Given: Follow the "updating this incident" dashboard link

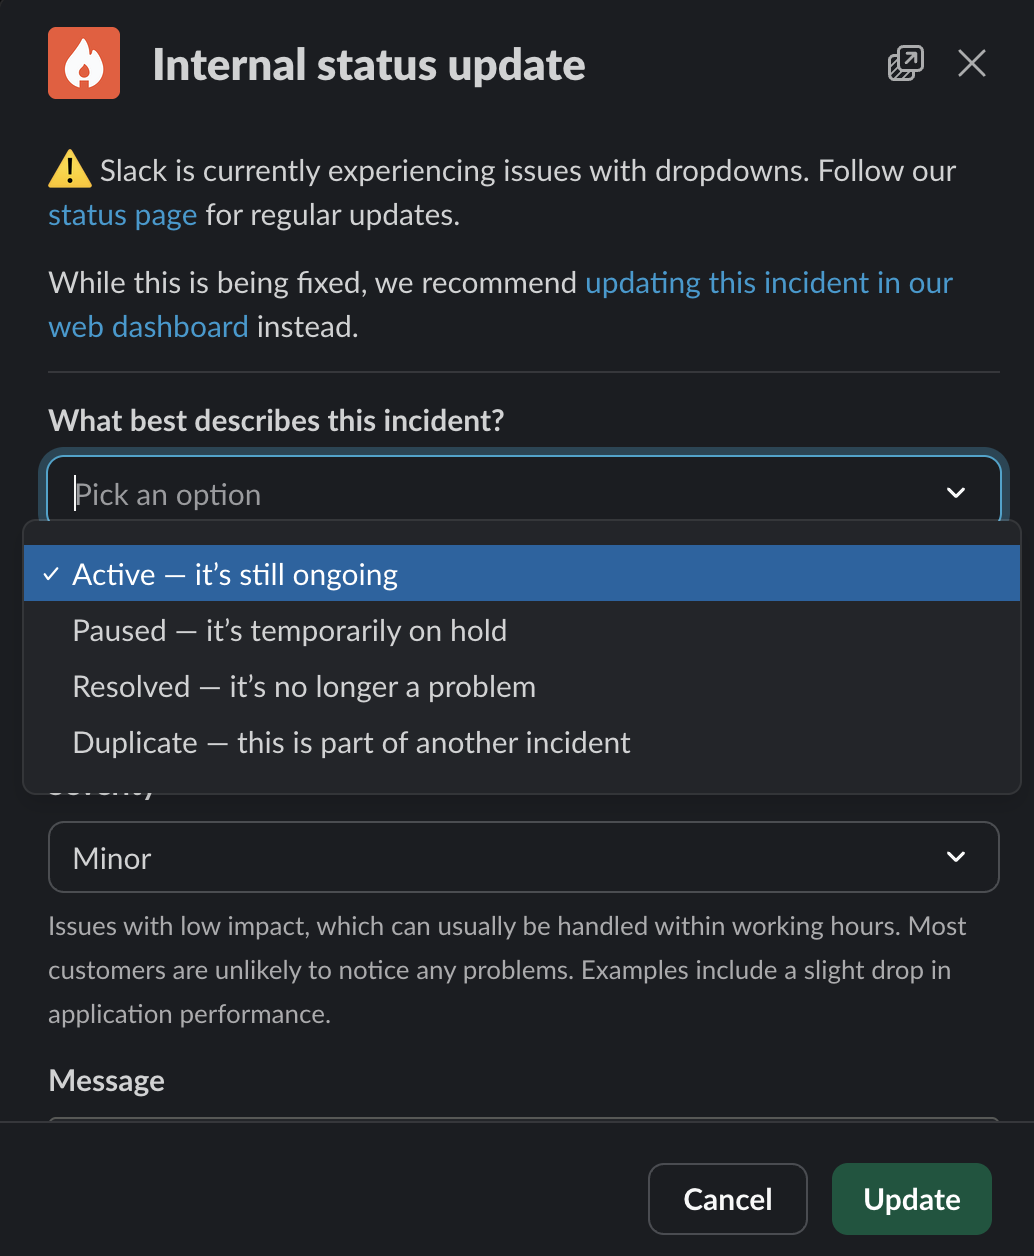Looking at the screenshot, I should (768, 283).
